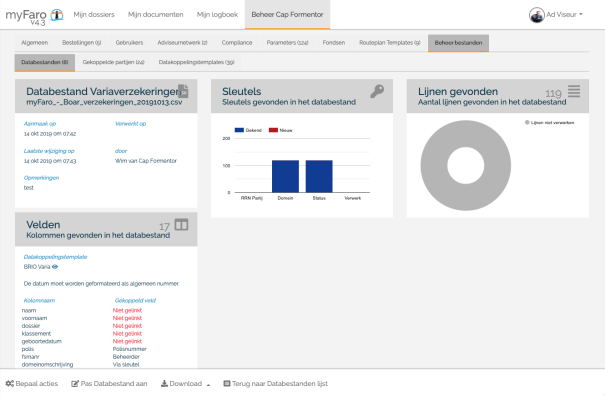Click Niet gelinkt in the klassement row
The width and height of the screenshot is (605, 396).
127,333
